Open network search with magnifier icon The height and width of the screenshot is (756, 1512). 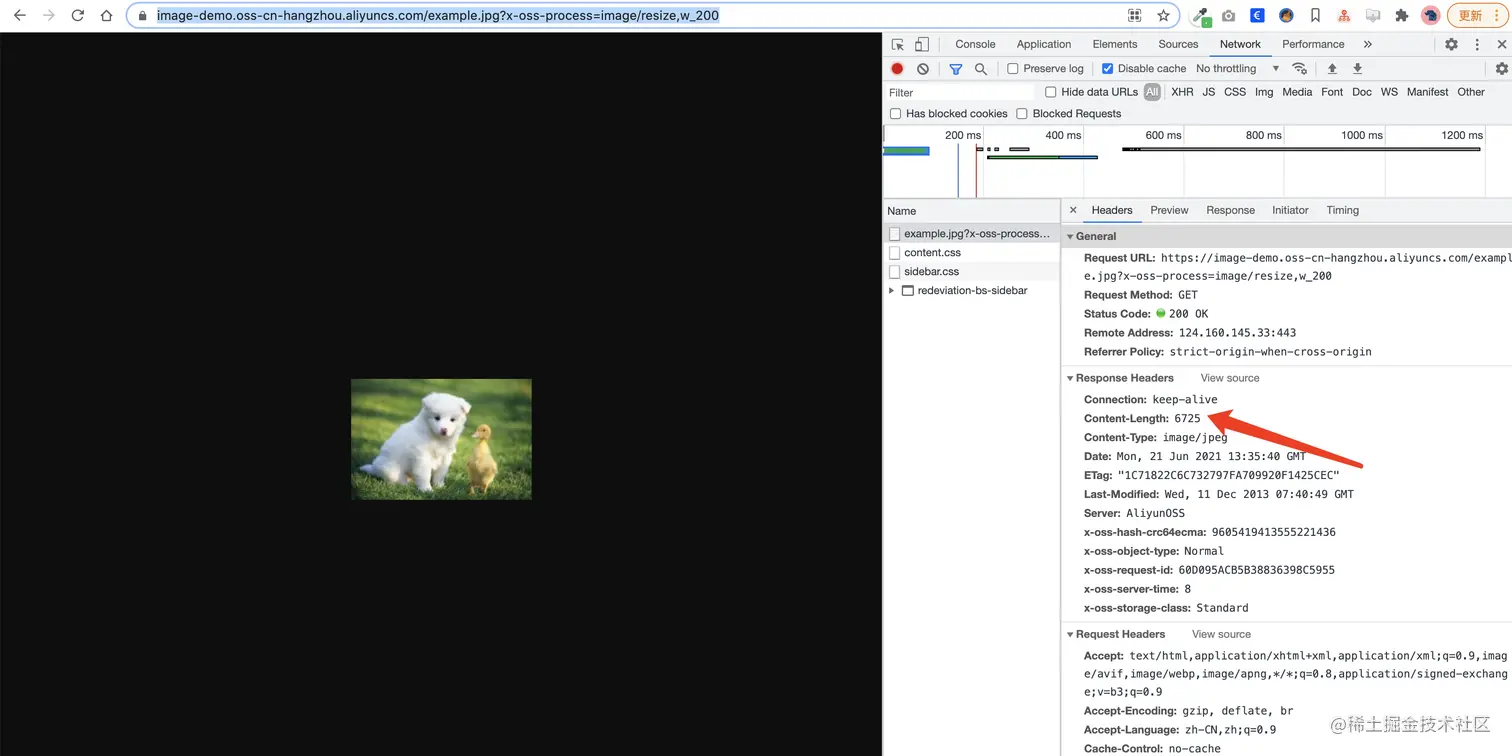(981, 69)
